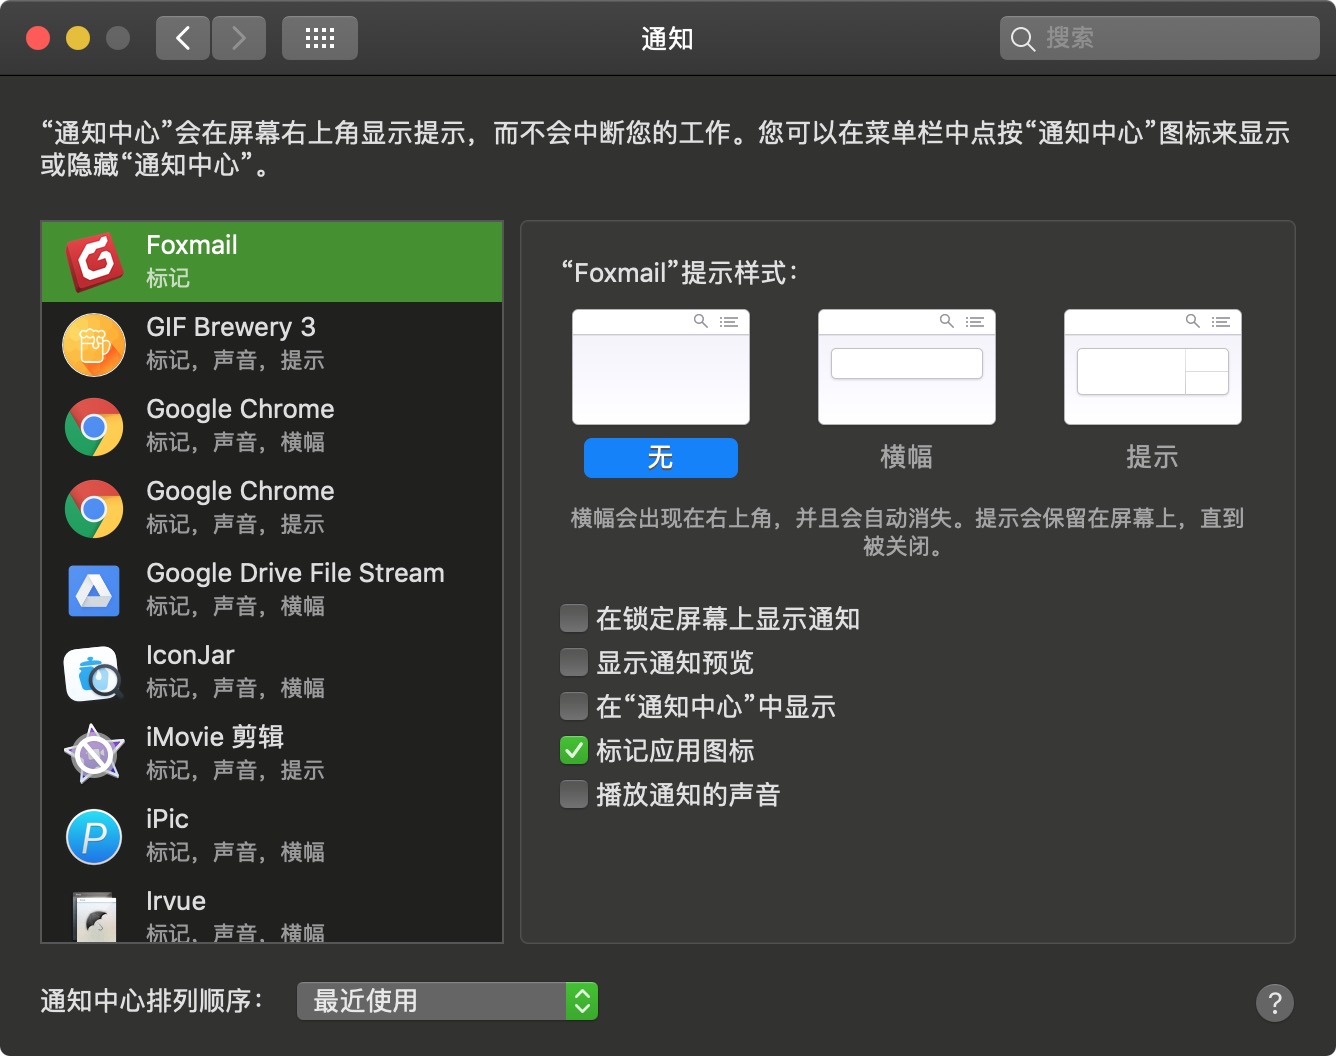Enable 显示通知预览 checkbox

[x=574, y=663]
